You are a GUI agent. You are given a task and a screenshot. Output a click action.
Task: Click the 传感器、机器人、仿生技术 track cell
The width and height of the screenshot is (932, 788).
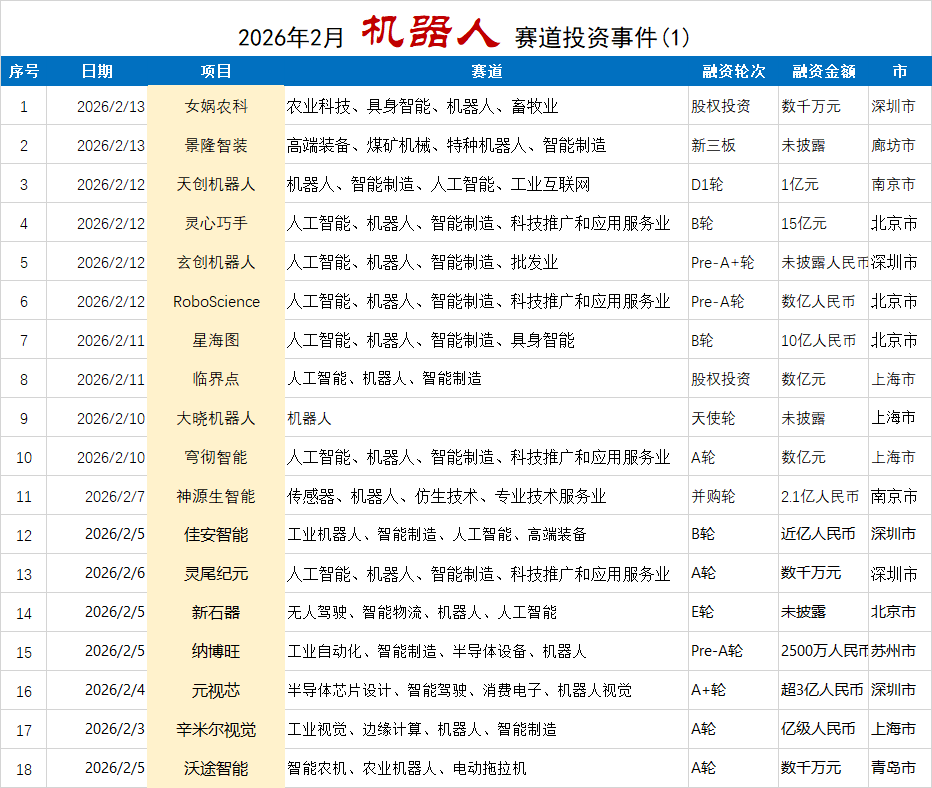click(486, 496)
